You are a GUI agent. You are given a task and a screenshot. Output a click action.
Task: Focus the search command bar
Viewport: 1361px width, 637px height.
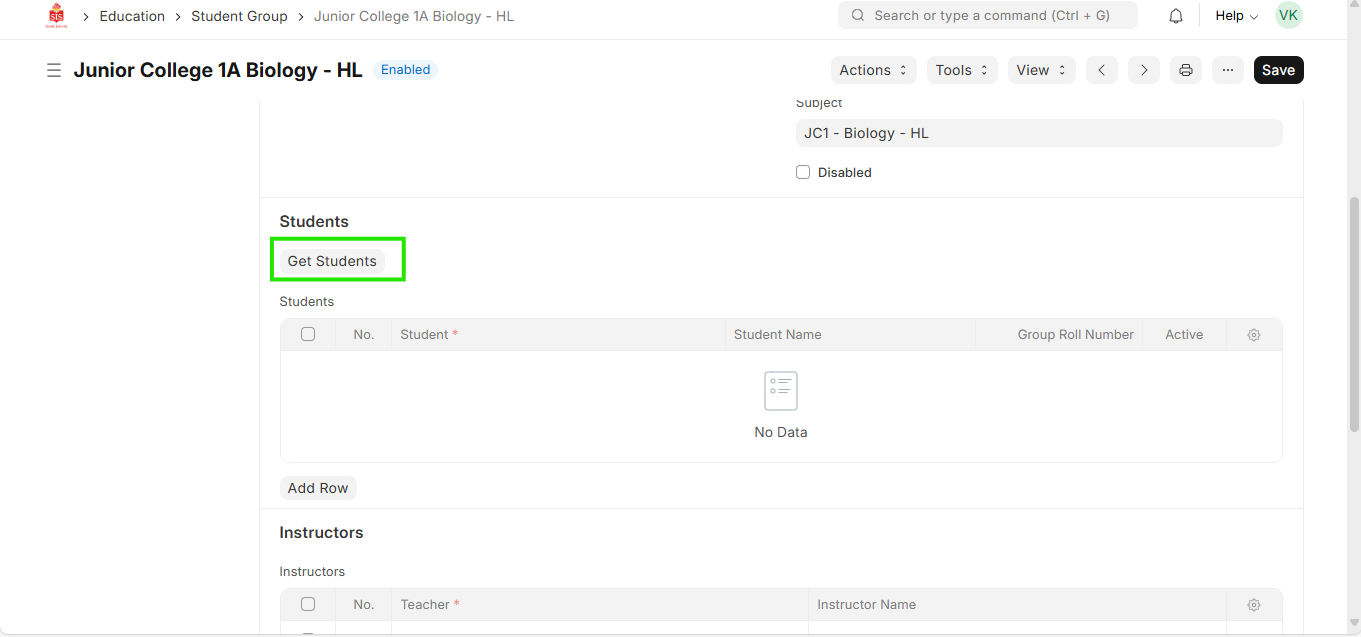[x=987, y=16]
